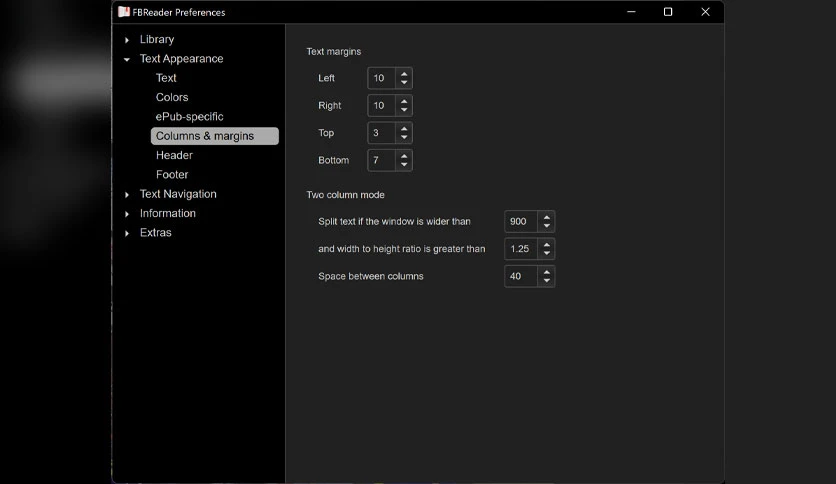Select the Information label

click(167, 213)
